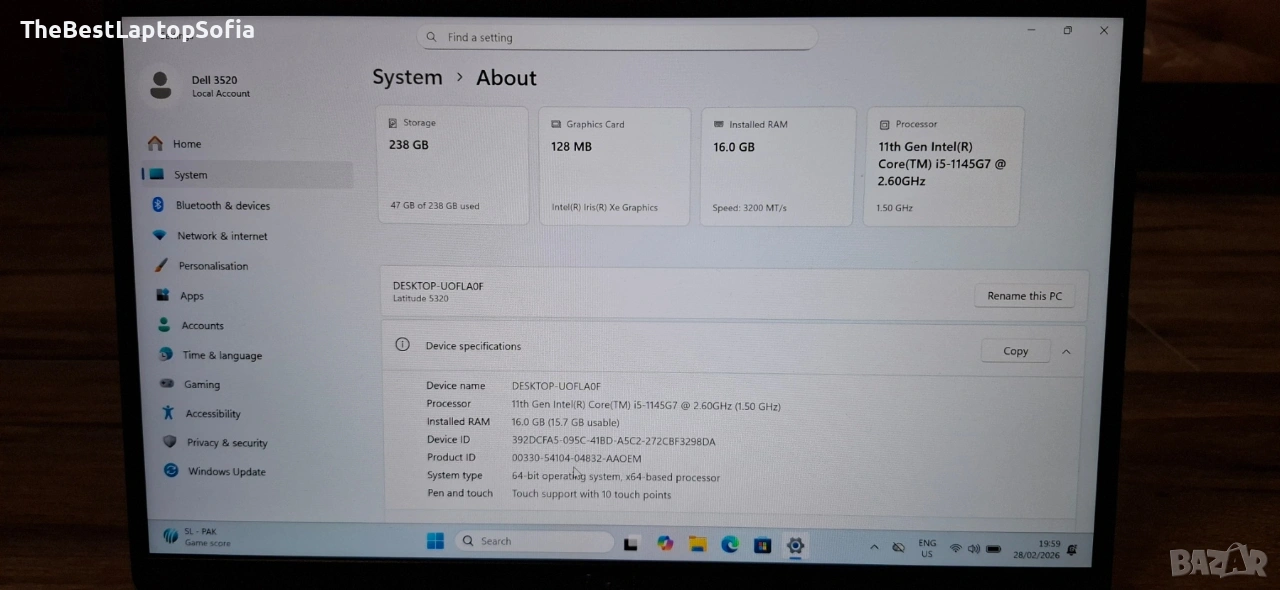Click the Network wifi icon in sidebar
1280x590 pixels.
pos(159,235)
